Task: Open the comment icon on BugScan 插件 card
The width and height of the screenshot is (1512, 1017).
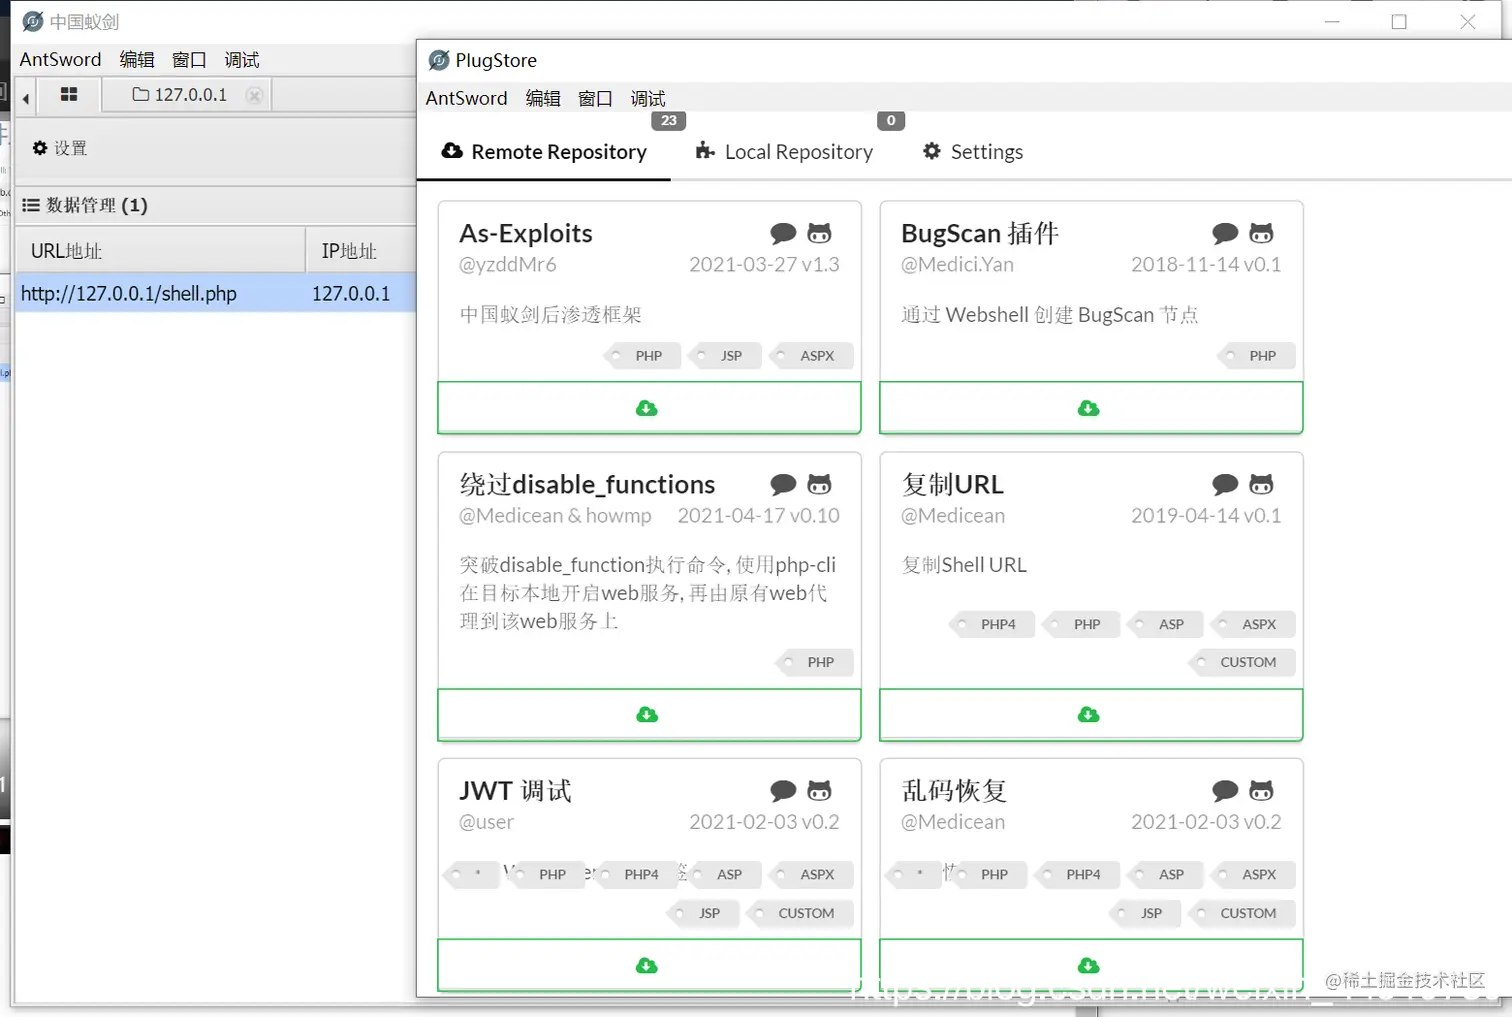Action: click(1225, 234)
